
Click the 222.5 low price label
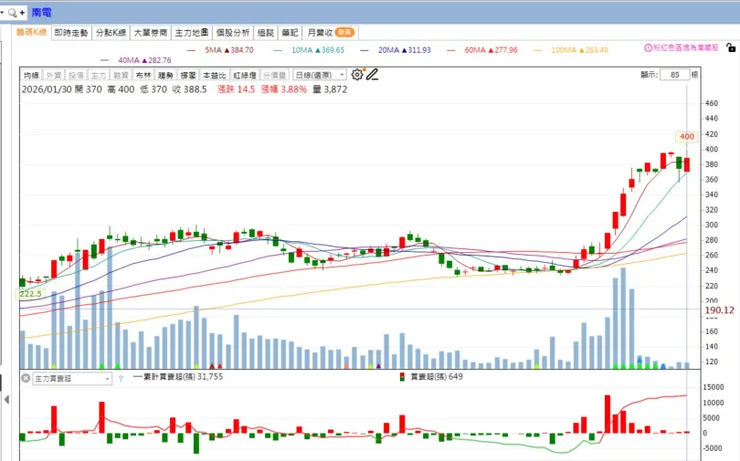pyautogui.click(x=31, y=294)
